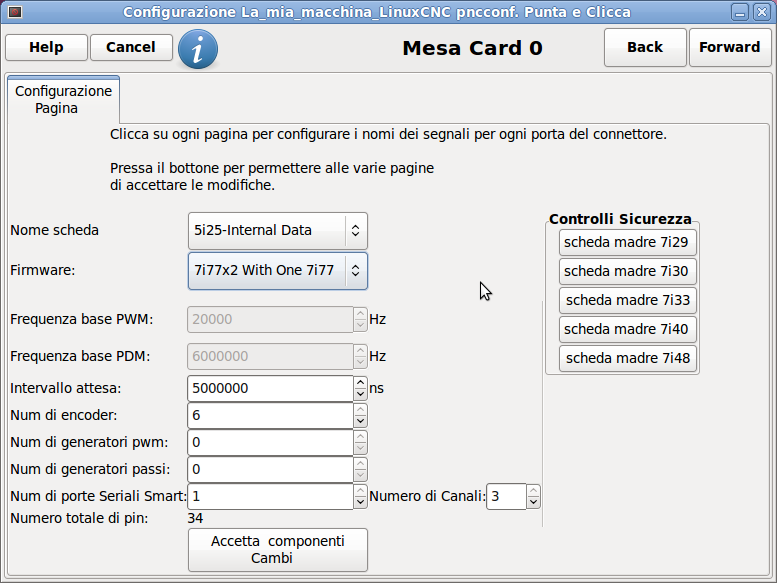
Task: Go Back to previous page
Action: click(x=645, y=48)
